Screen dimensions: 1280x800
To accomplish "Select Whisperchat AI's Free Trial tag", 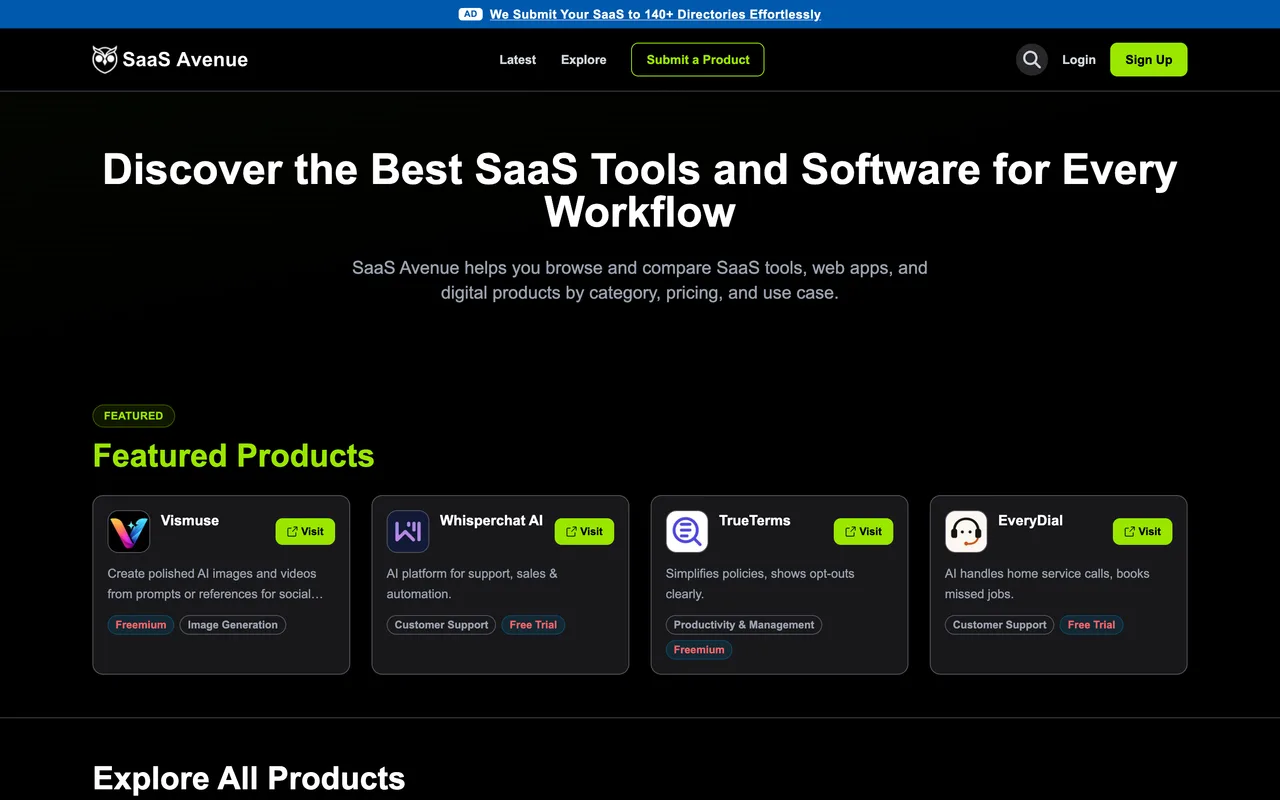I will [x=533, y=625].
